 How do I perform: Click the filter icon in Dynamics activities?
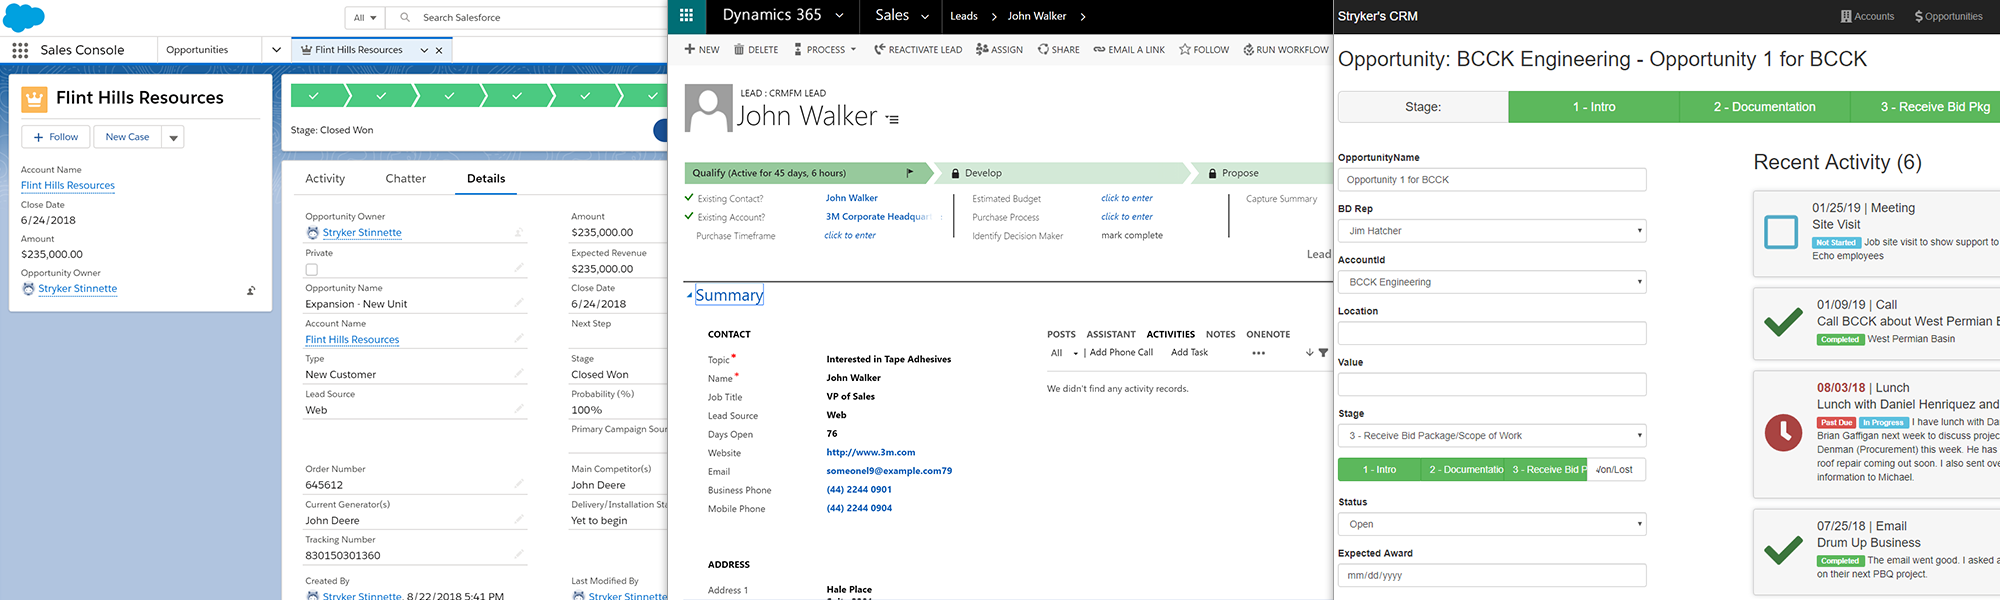(1323, 353)
